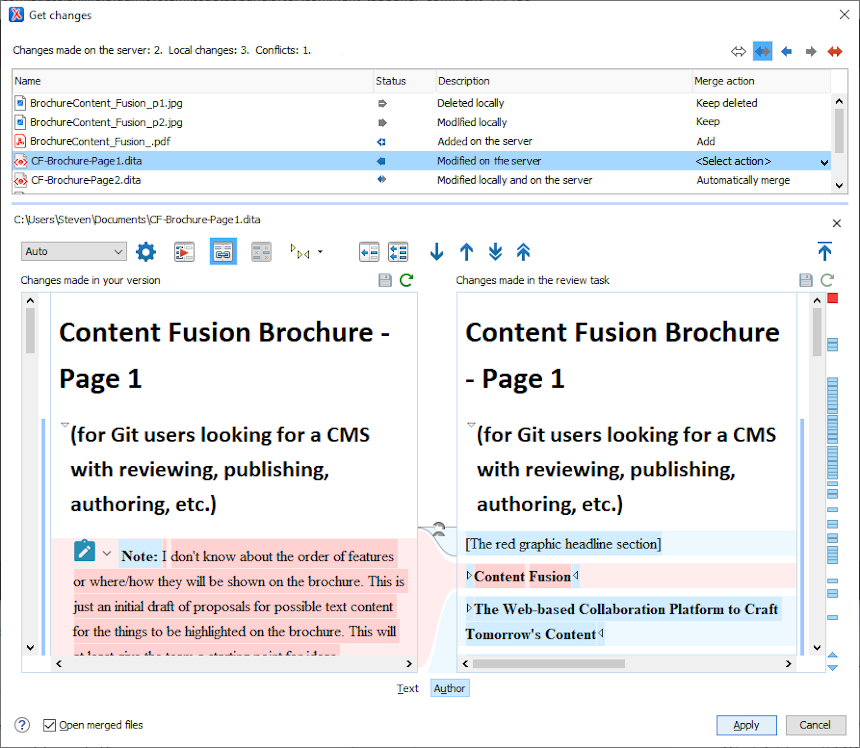Screen dimensions: 860x748
Task: Click the Cancel button
Action: click(x=815, y=725)
